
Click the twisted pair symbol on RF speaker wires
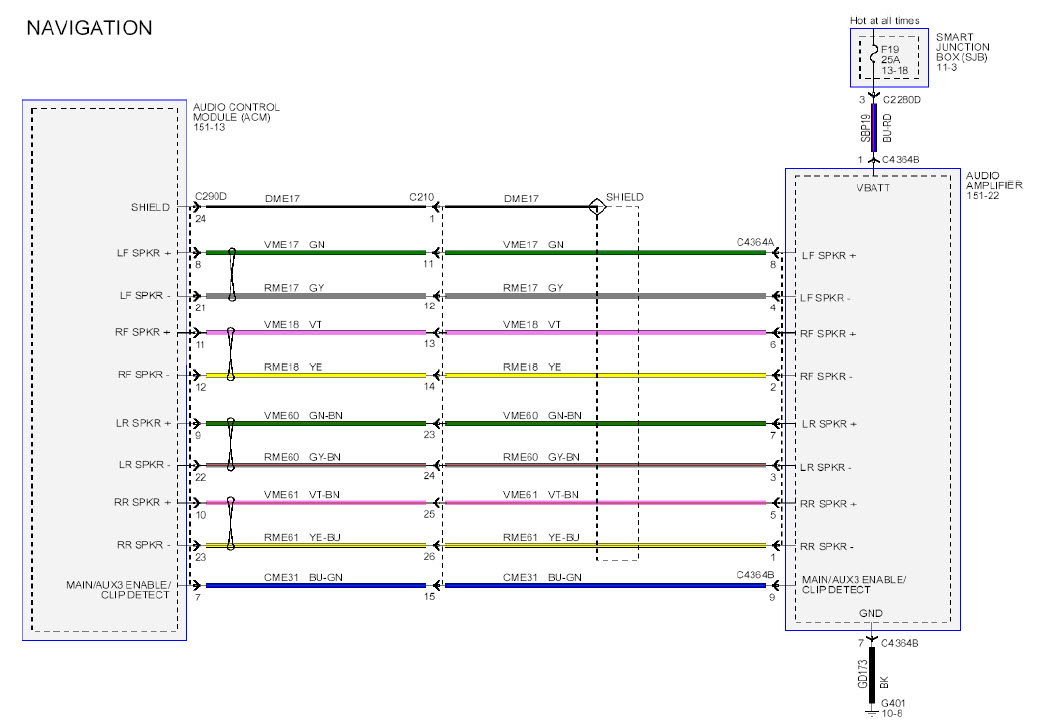tap(232, 353)
